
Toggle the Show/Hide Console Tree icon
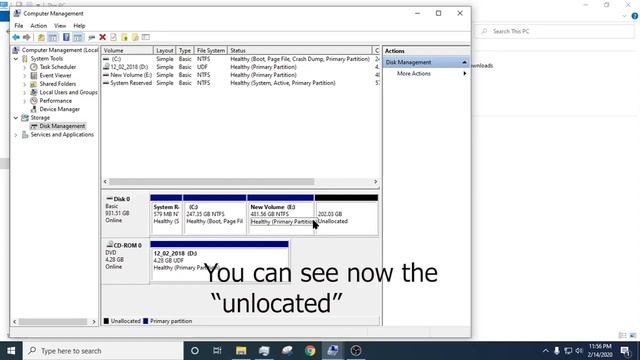click(53, 38)
